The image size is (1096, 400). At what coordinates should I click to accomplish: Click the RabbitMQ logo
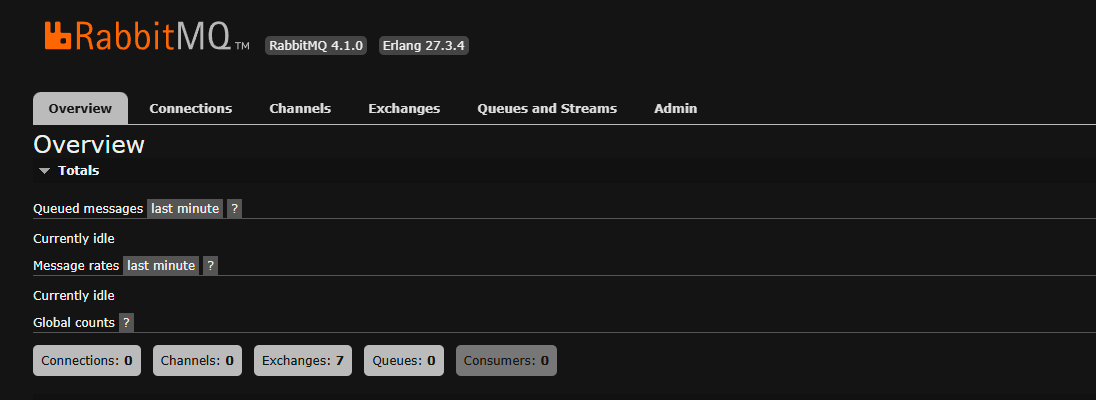click(x=147, y=36)
